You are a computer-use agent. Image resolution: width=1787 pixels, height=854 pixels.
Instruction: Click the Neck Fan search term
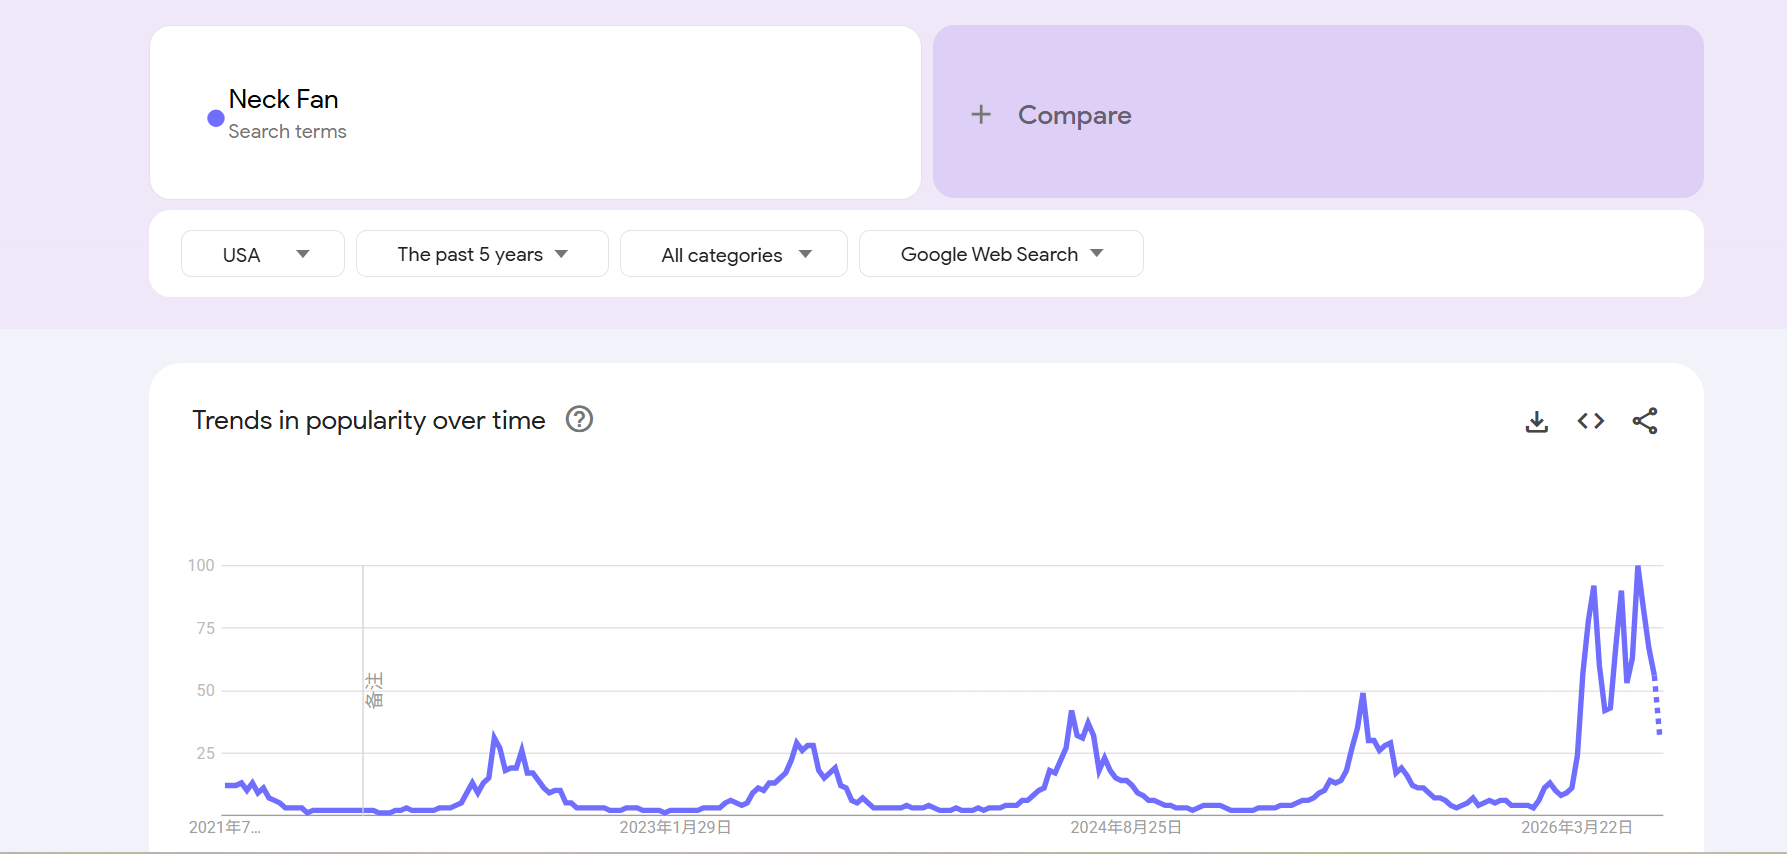click(x=283, y=99)
